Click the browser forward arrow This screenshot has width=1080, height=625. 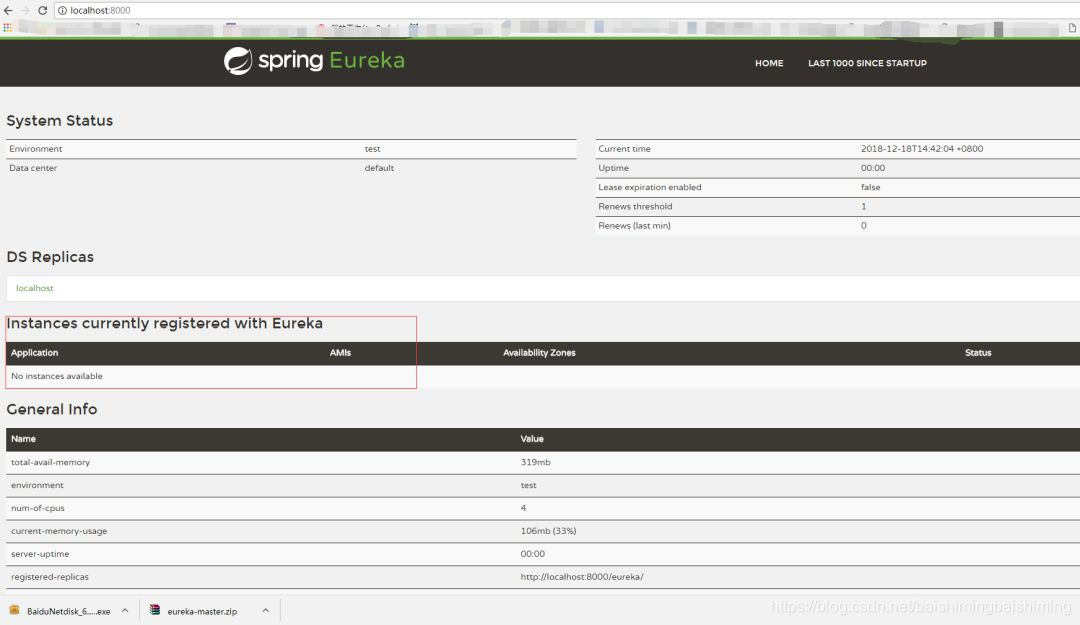[x=25, y=10]
